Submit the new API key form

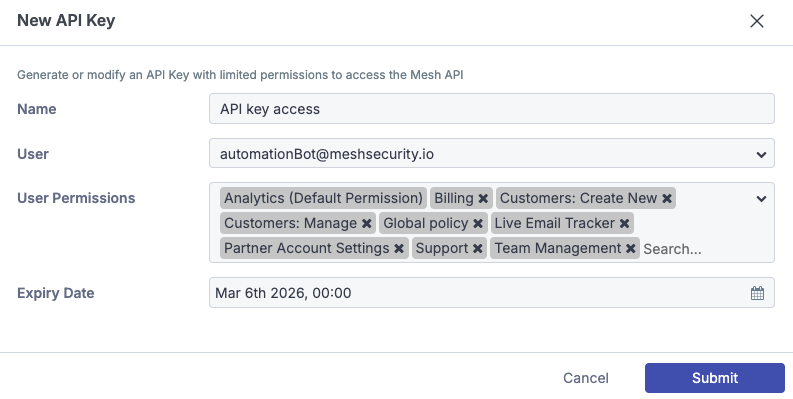715,378
